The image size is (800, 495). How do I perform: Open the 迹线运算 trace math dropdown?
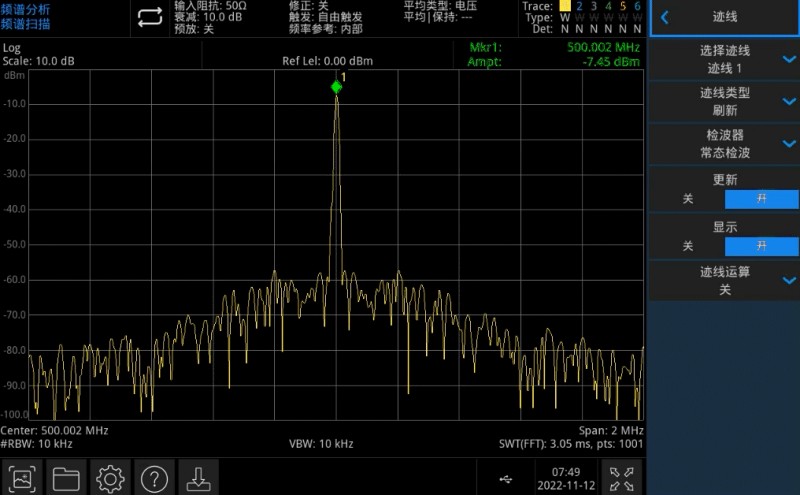(x=789, y=280)
